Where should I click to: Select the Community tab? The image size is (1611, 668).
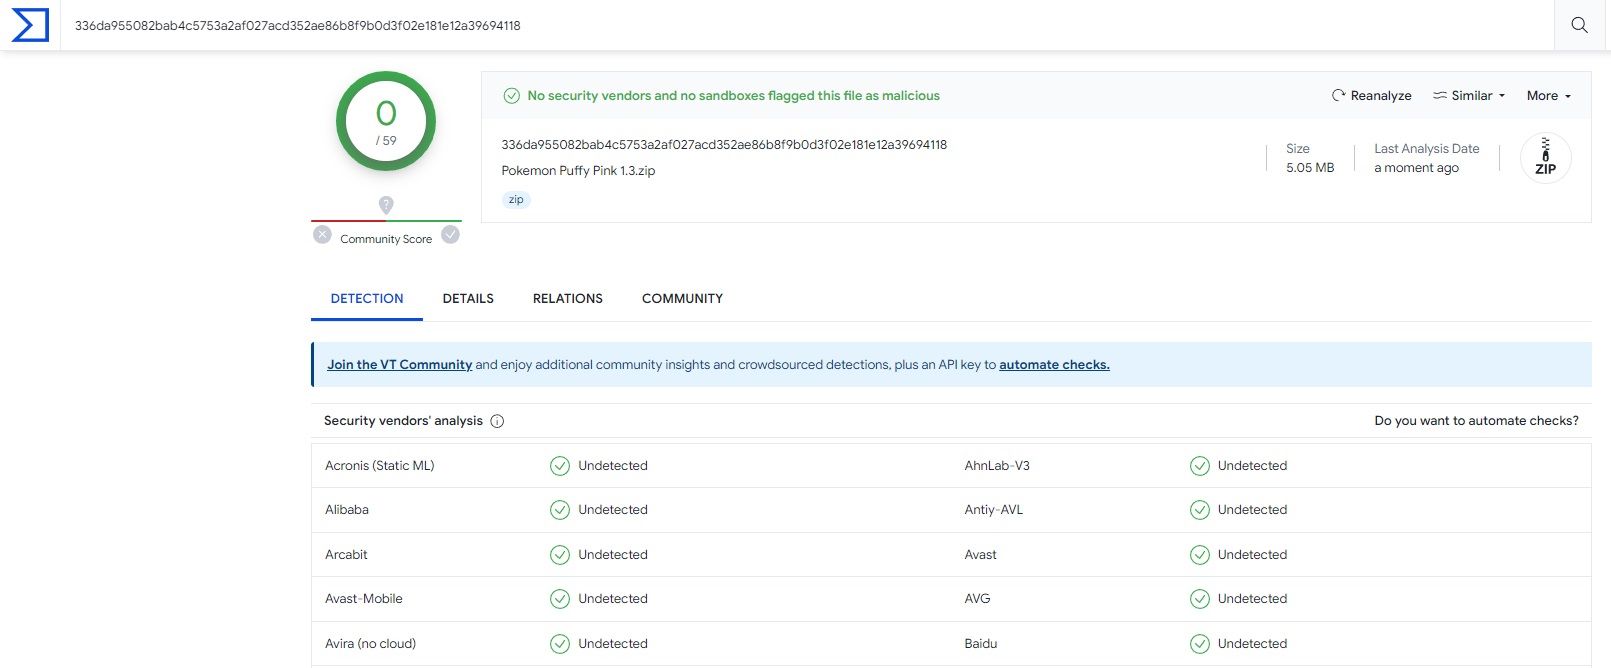682,299
